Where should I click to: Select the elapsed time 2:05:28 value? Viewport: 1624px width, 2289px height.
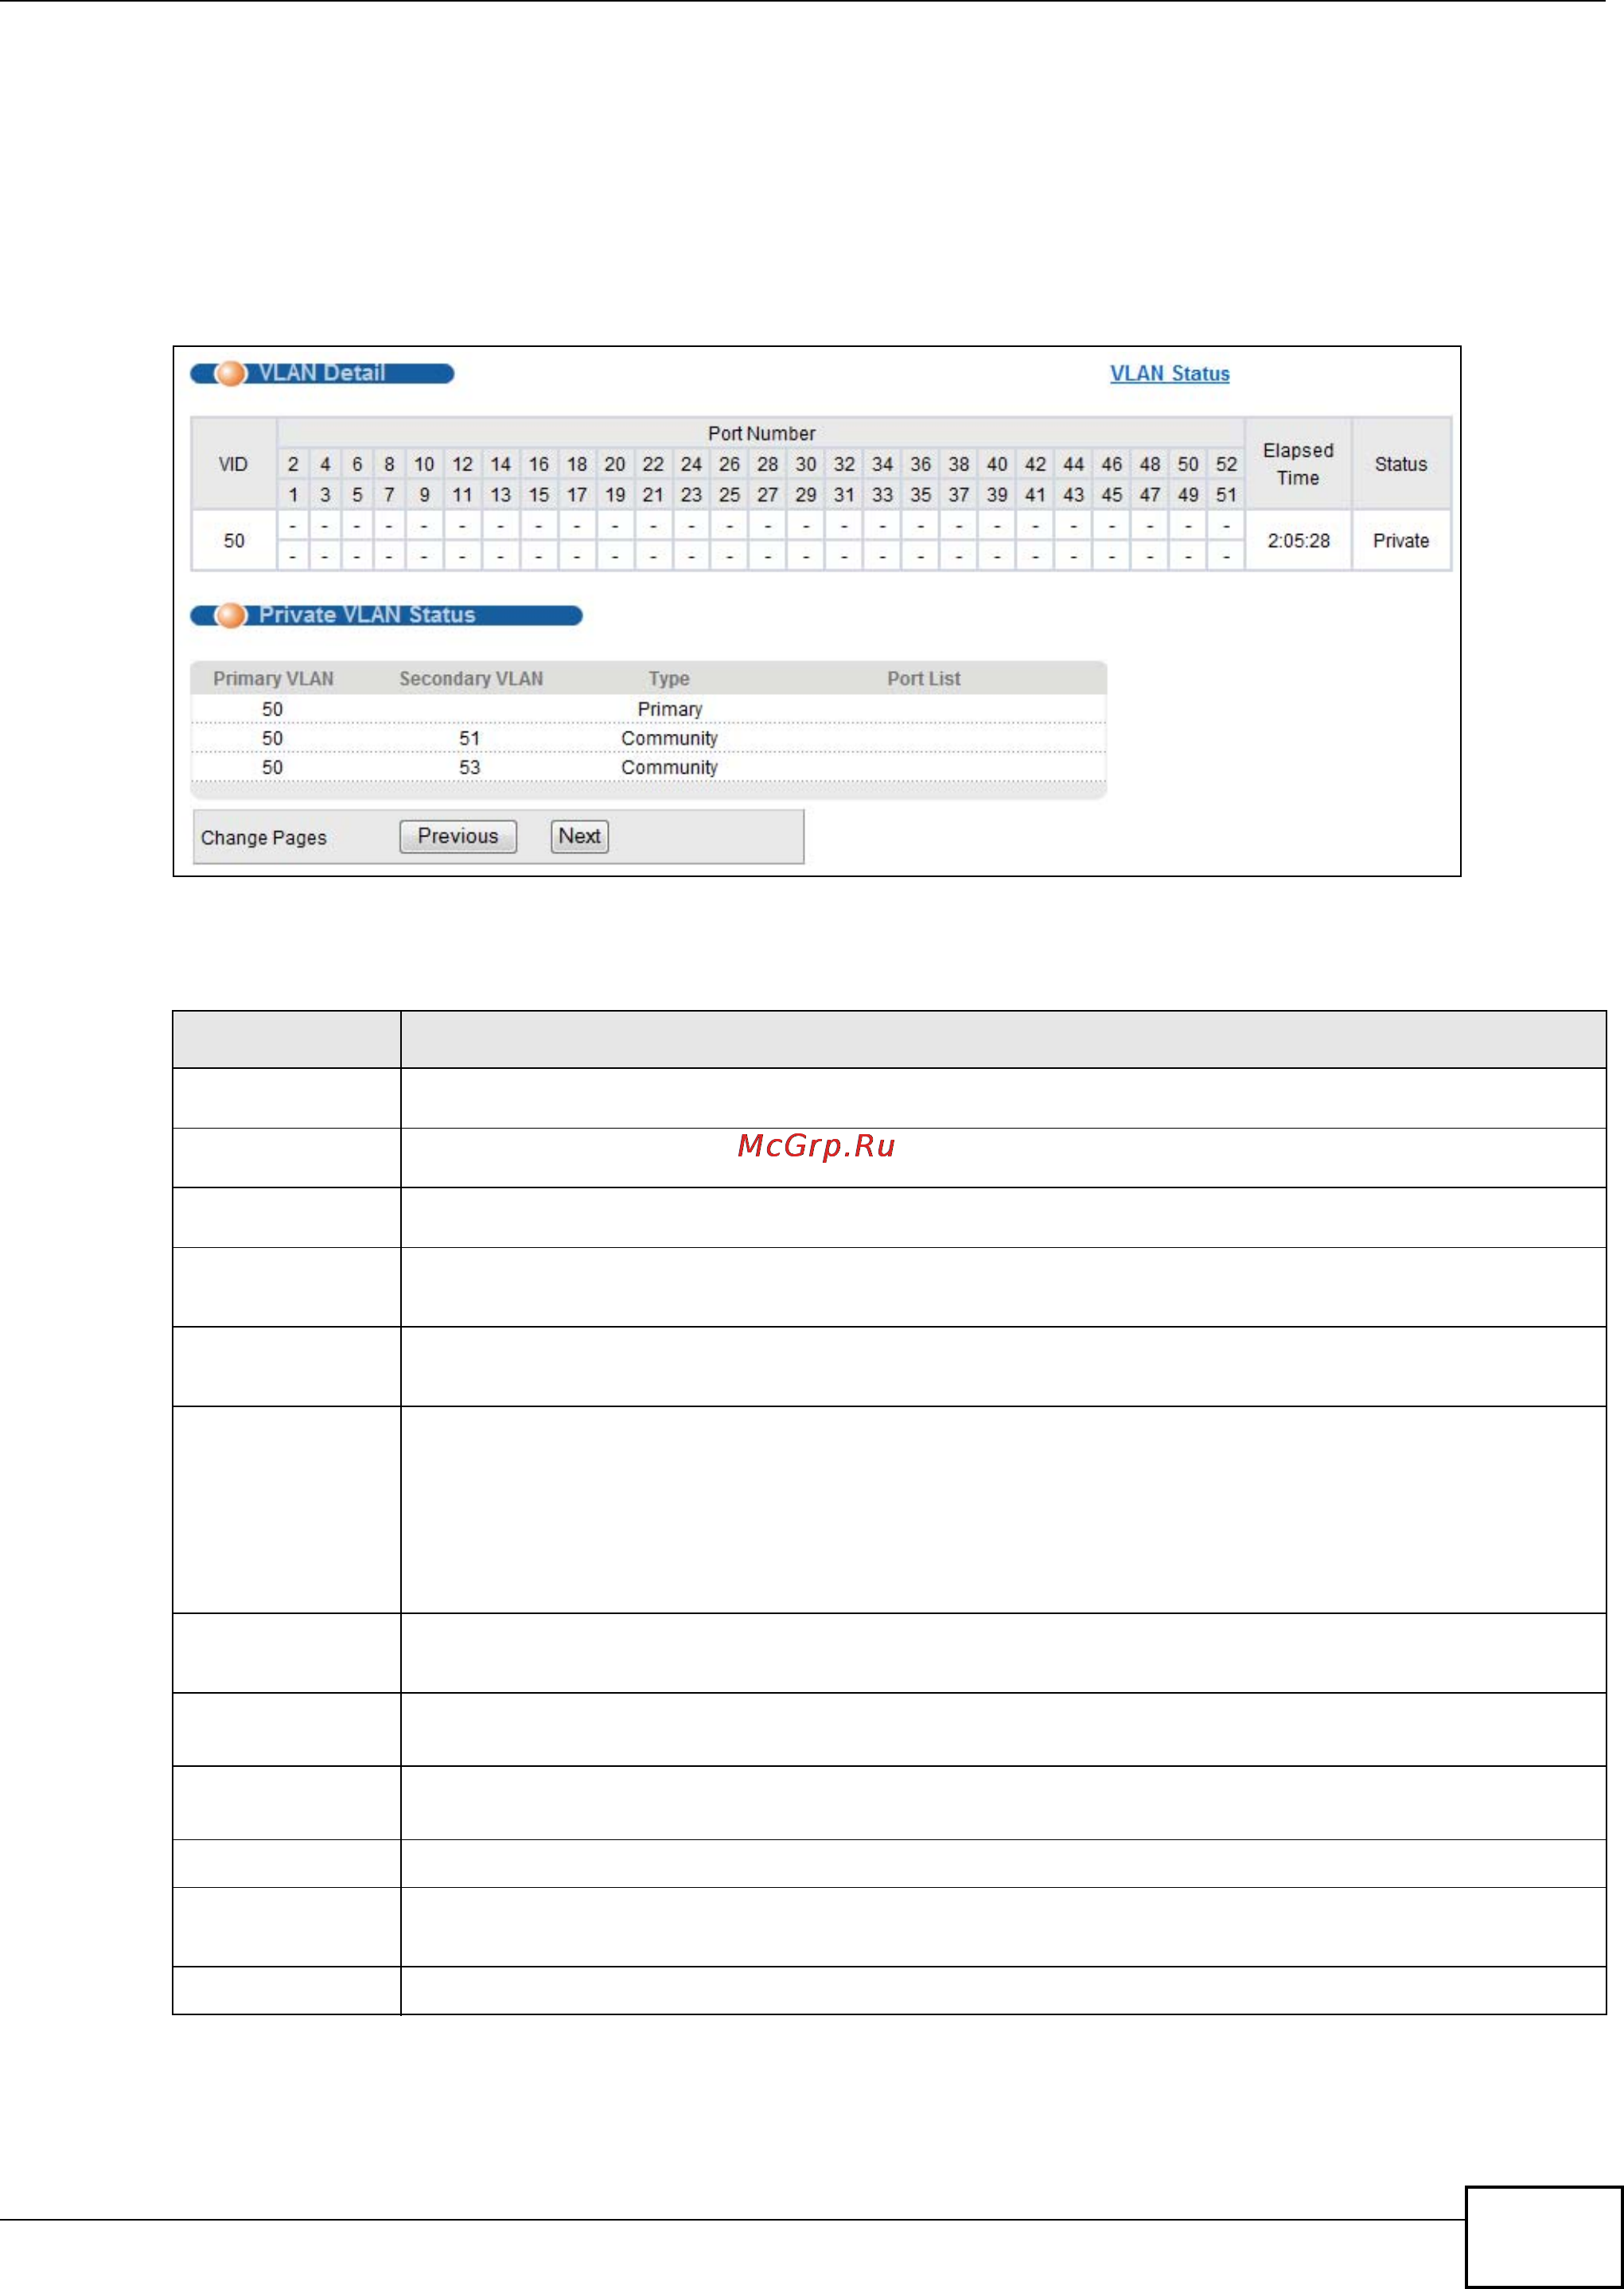coord(1298,541)
